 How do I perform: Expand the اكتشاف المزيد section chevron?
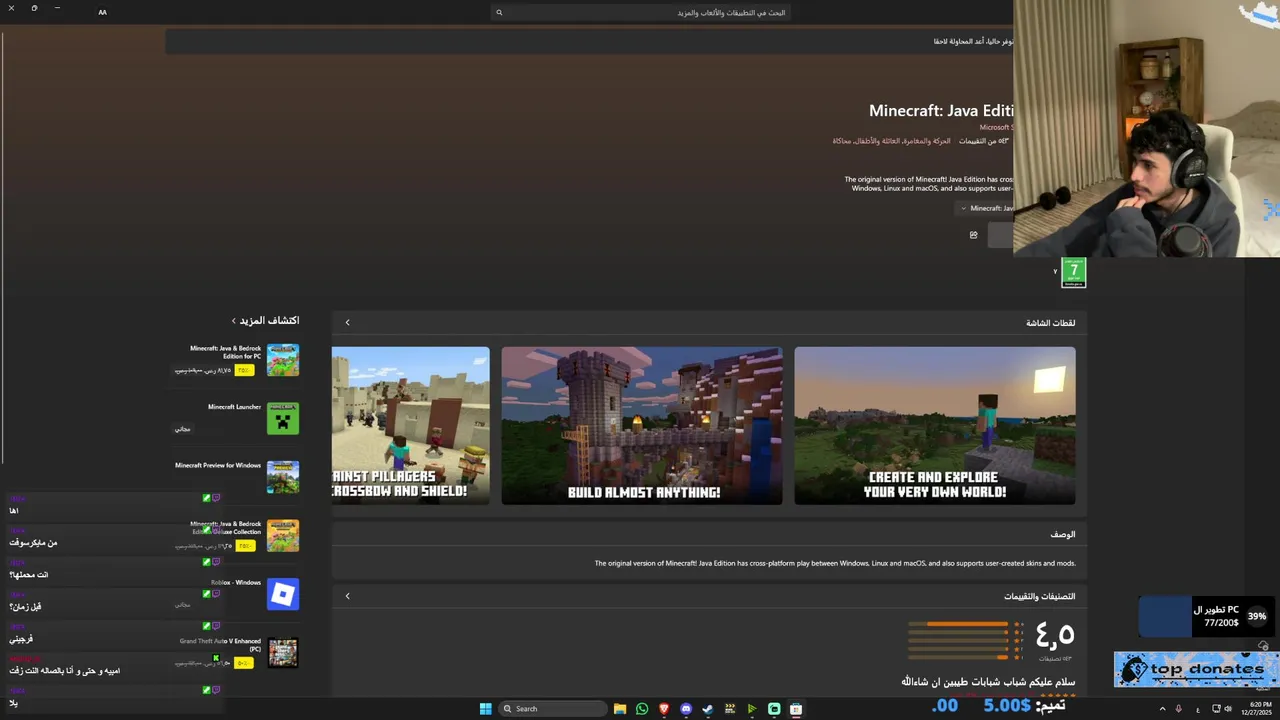tap(234, 321)
